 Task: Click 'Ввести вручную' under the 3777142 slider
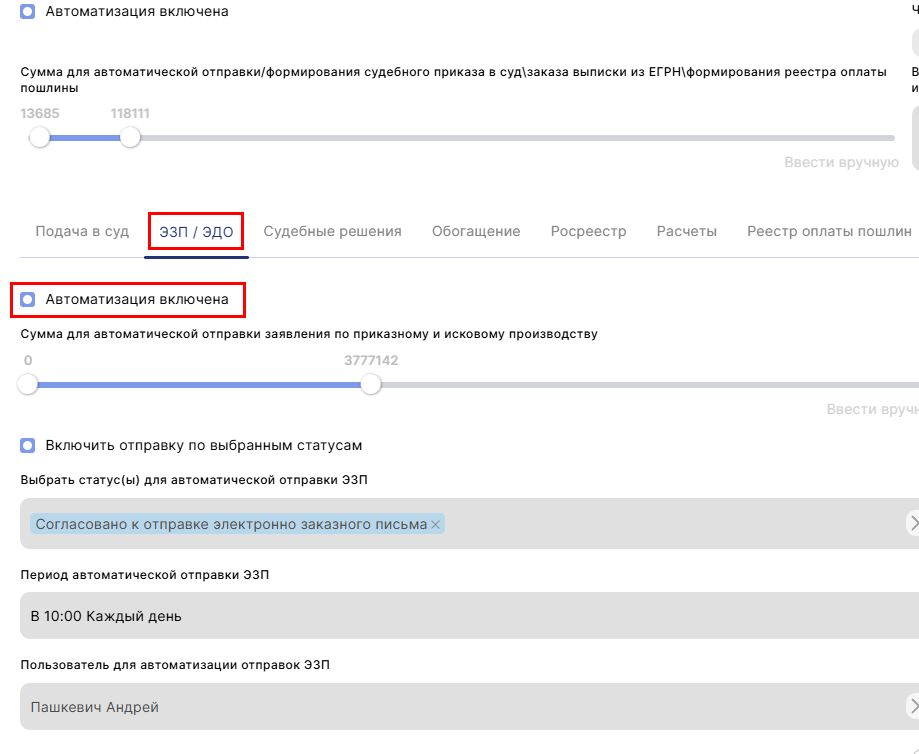click(x=872, y=409)
